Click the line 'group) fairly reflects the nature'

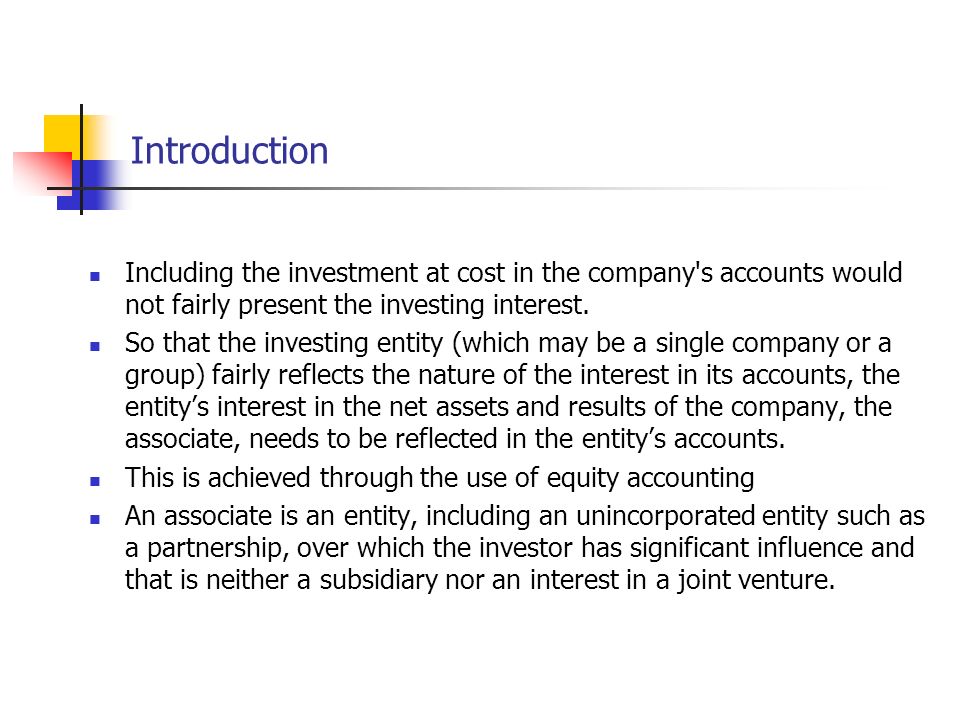(x=512, y=375)
